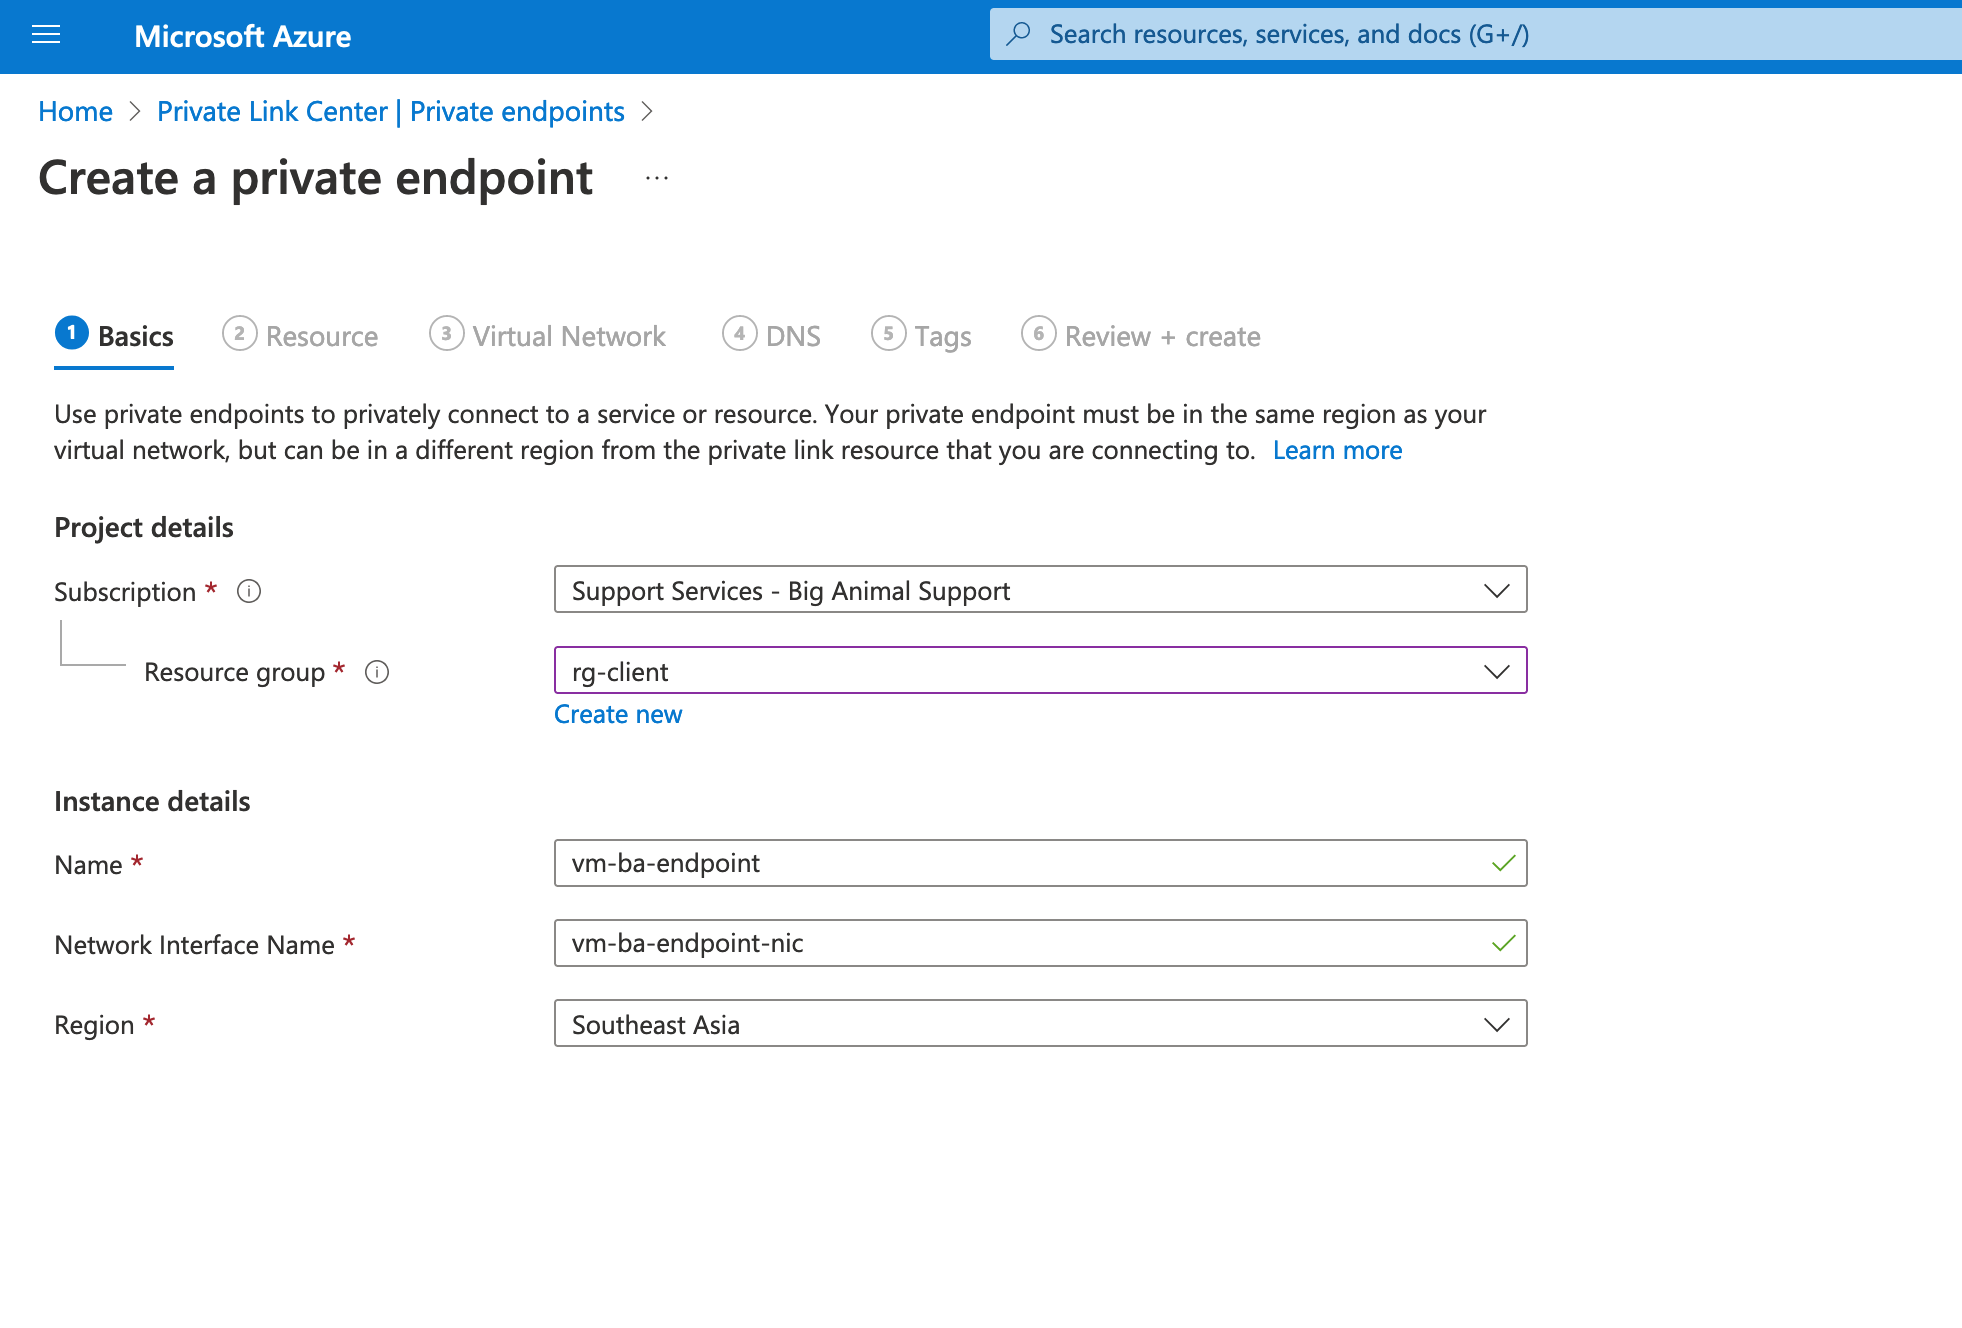Open the DNS tab

pyautogui.click(x=771, y=336)
